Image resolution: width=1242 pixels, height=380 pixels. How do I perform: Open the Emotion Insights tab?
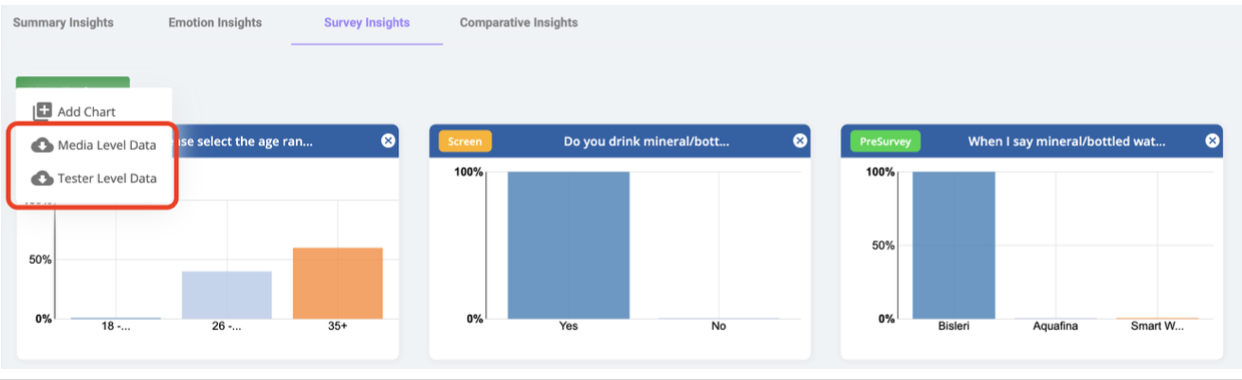tap(215, 23)
